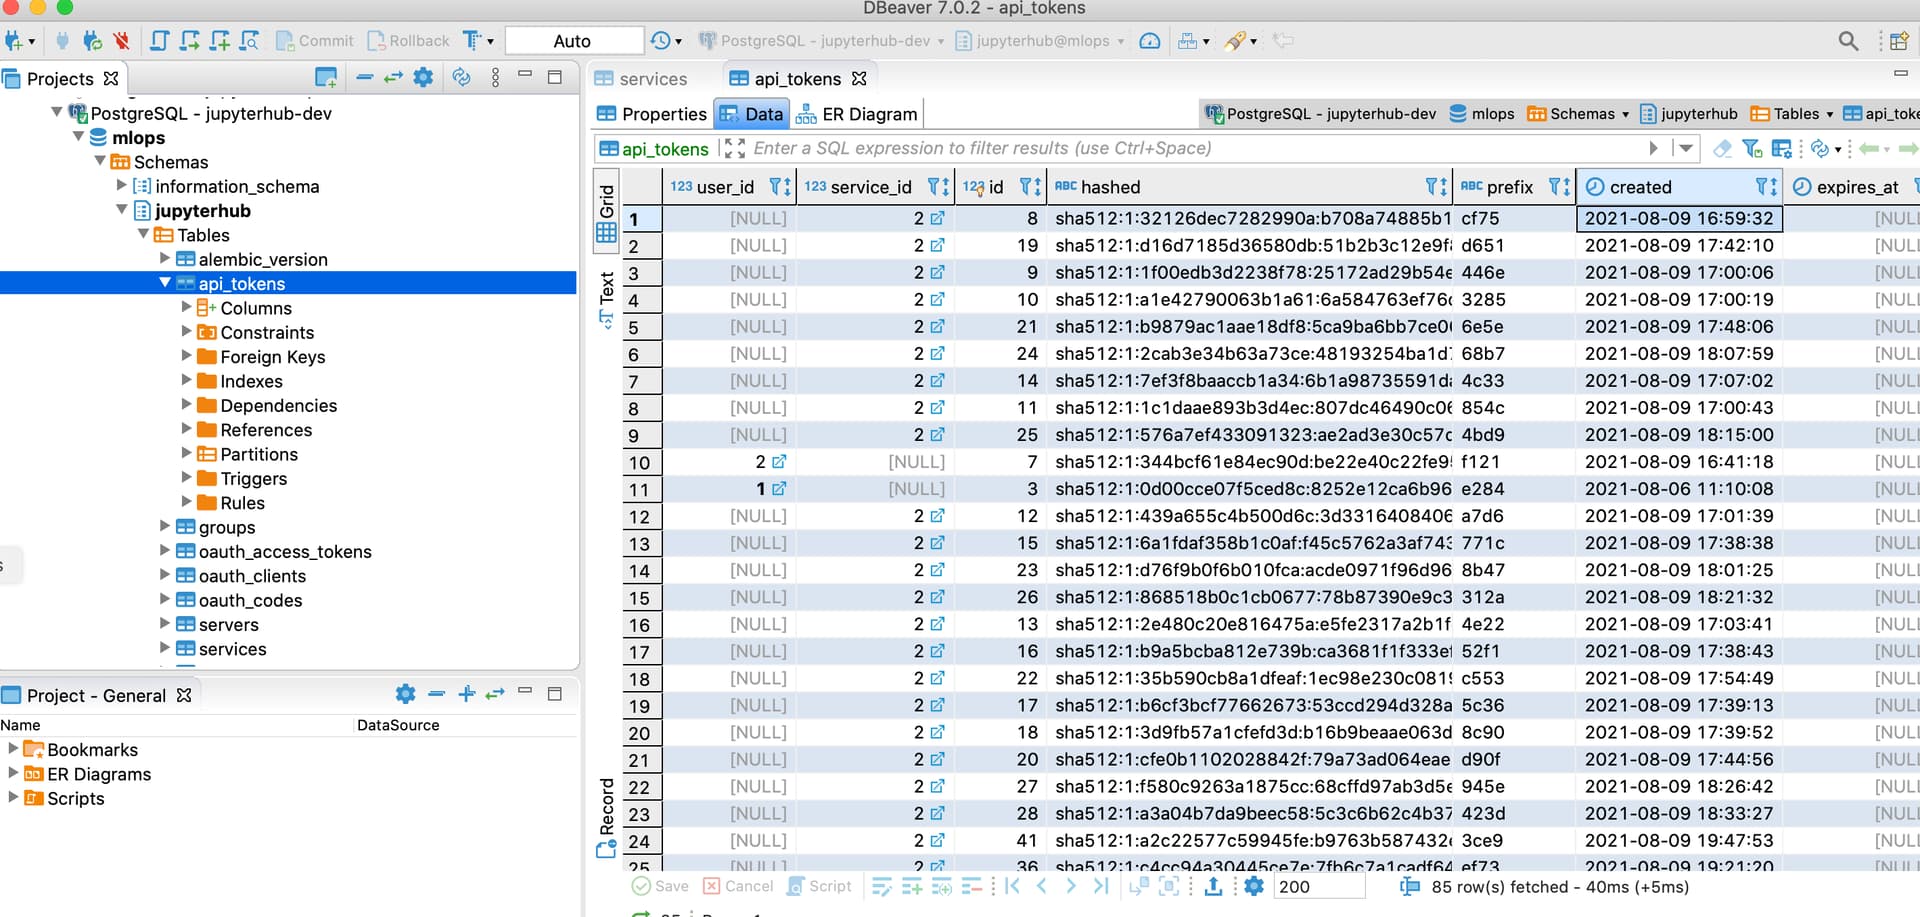This screenshot has width=1920, height=917.
Task: Open perspective icon at toolbar far right
Action: point(1899,41)
